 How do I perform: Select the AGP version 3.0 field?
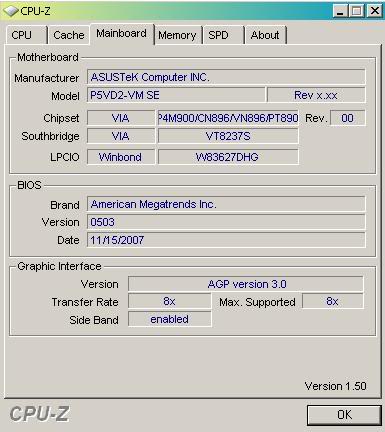[x=246, y=284]
